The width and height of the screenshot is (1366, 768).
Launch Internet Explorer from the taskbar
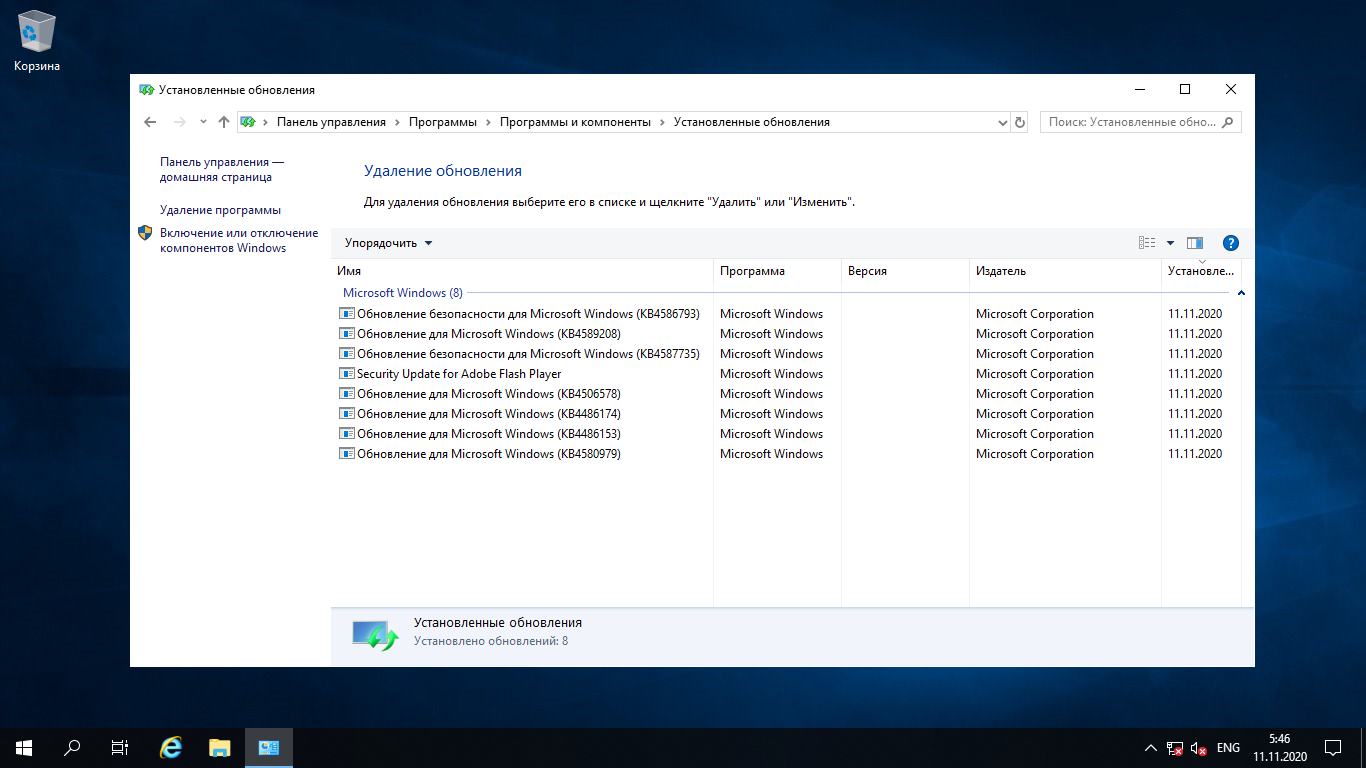pos(172,748)
